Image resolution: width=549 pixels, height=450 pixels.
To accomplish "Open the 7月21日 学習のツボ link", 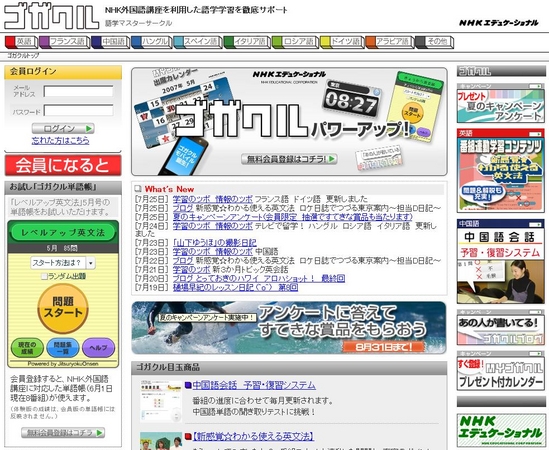I will pos(192,270).
